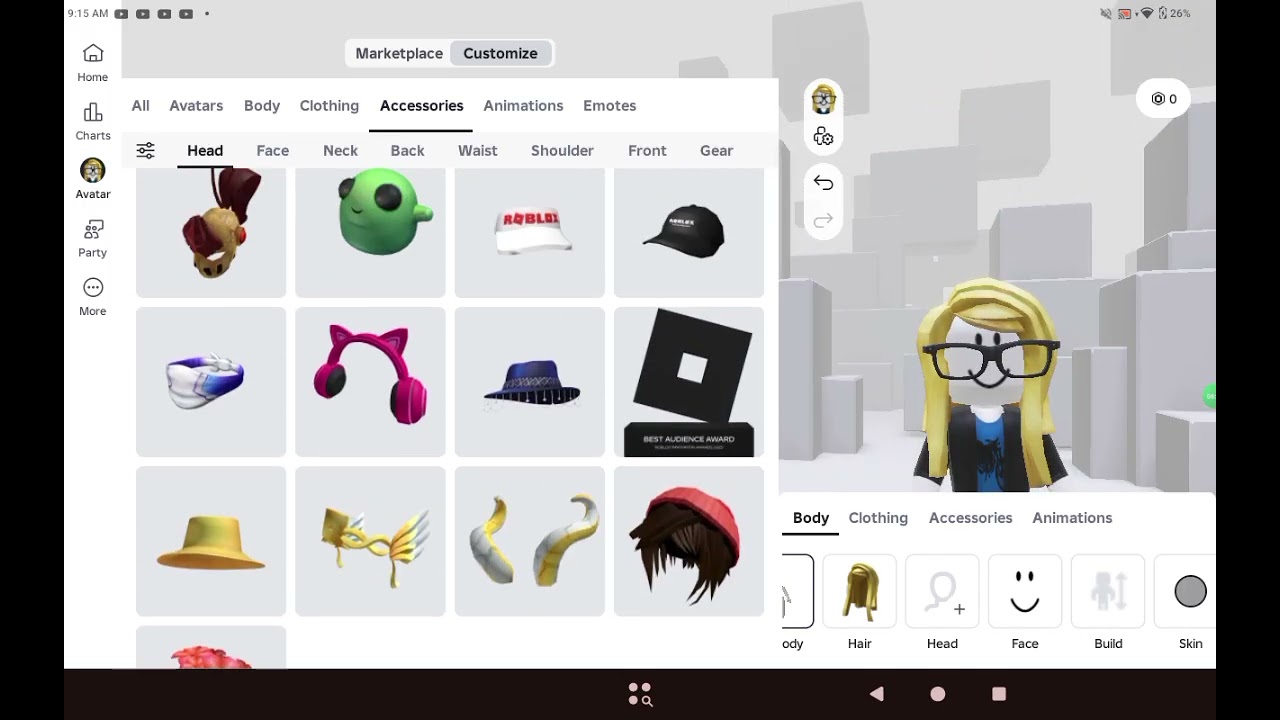
Task: Select the Back accessory subcategory
Action: [x=408, y=151]
